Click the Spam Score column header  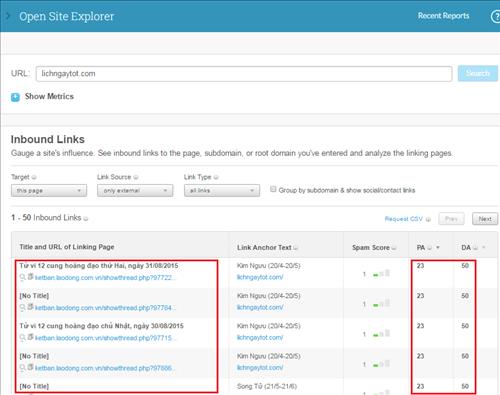371,248
